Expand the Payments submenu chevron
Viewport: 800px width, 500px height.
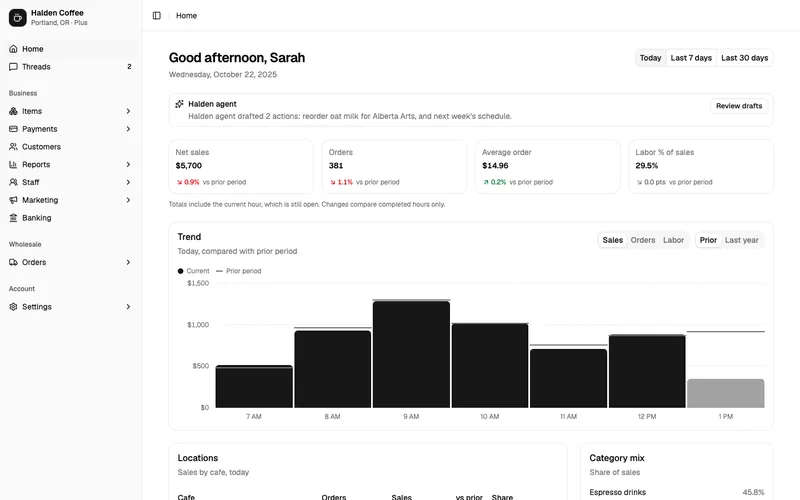[128, 129]
